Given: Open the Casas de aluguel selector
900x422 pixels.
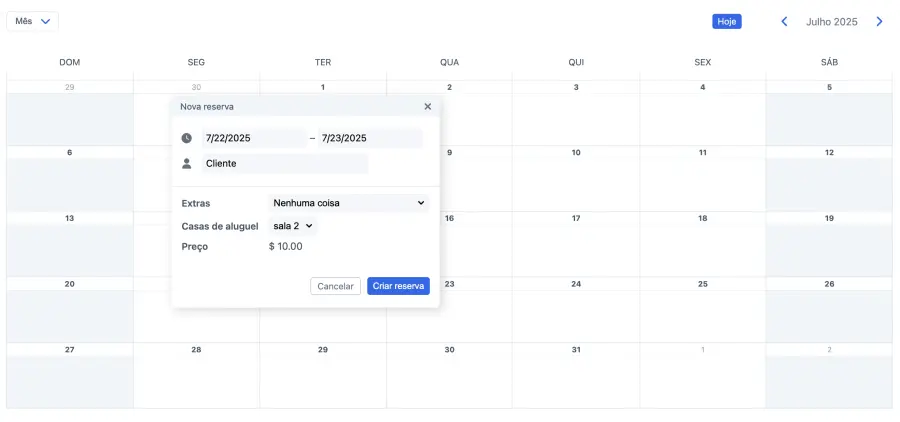Looking at the screenshot, I should pos(293,226).
